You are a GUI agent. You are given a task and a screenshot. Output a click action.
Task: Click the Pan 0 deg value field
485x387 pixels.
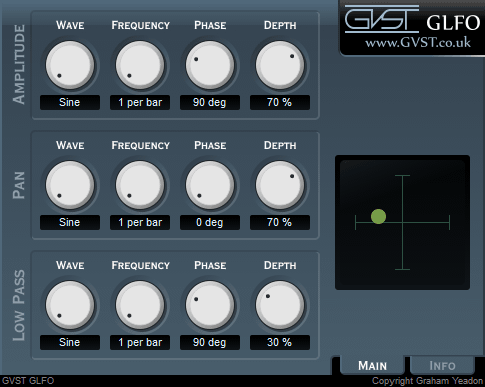click(x=210, y=222)
